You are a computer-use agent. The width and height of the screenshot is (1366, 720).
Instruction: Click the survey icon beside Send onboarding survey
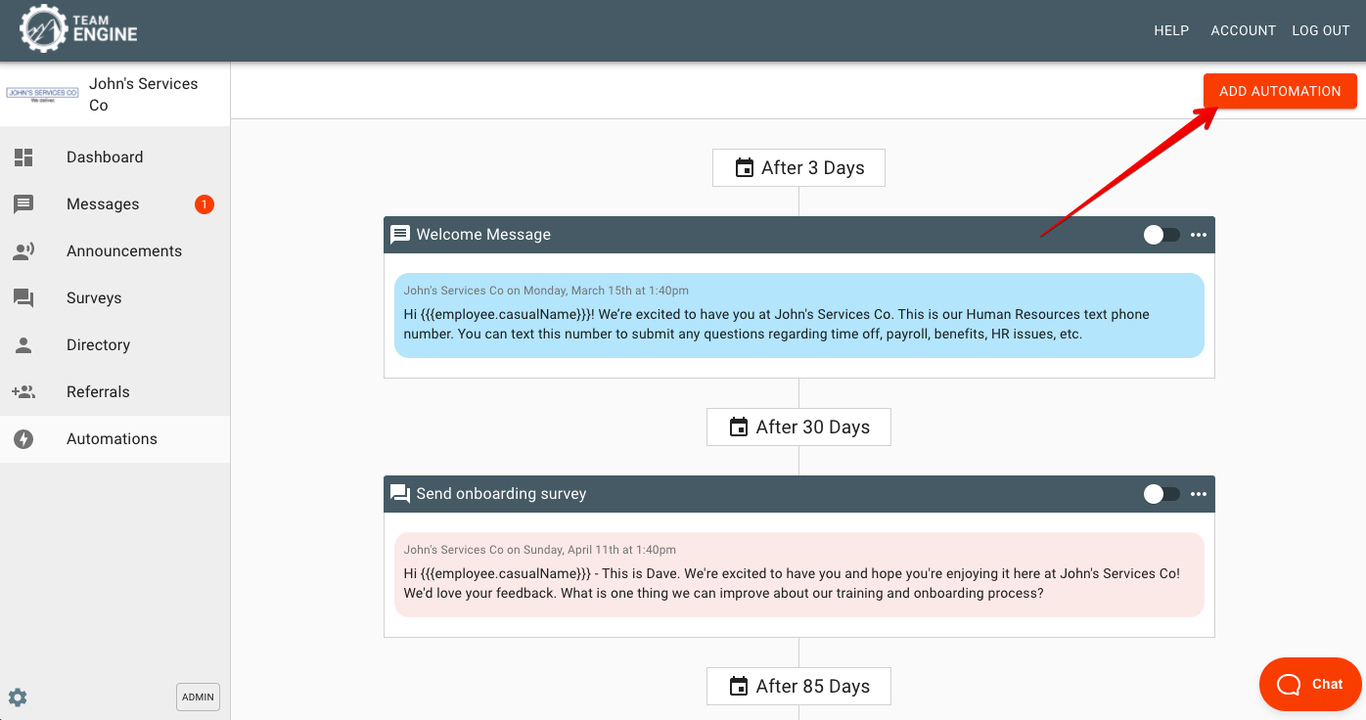400,494
